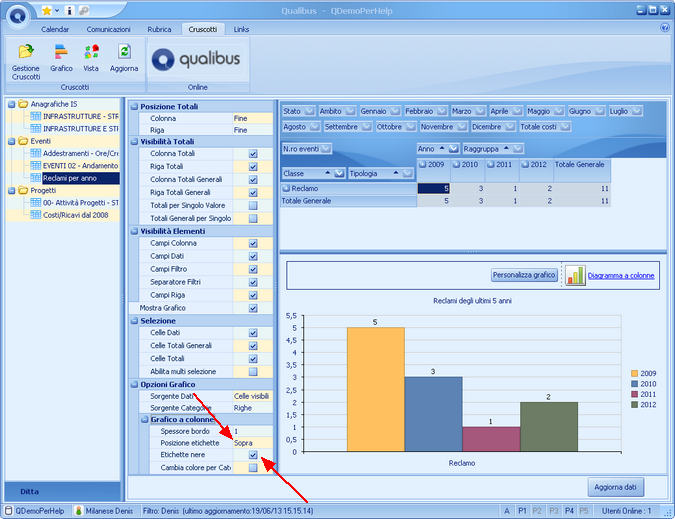Click the Aggiorna dati button
Viewport: 675px width, 519px height.
615,487
